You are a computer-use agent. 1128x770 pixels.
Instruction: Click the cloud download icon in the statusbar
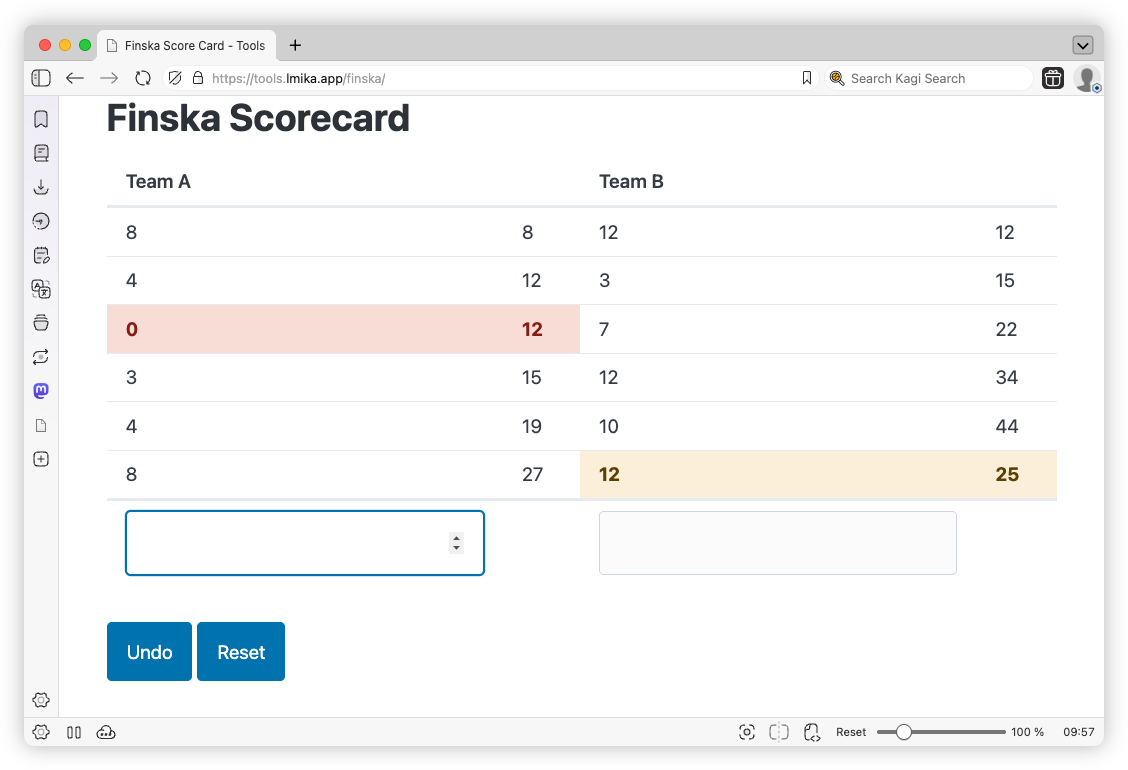click(106, 732)
